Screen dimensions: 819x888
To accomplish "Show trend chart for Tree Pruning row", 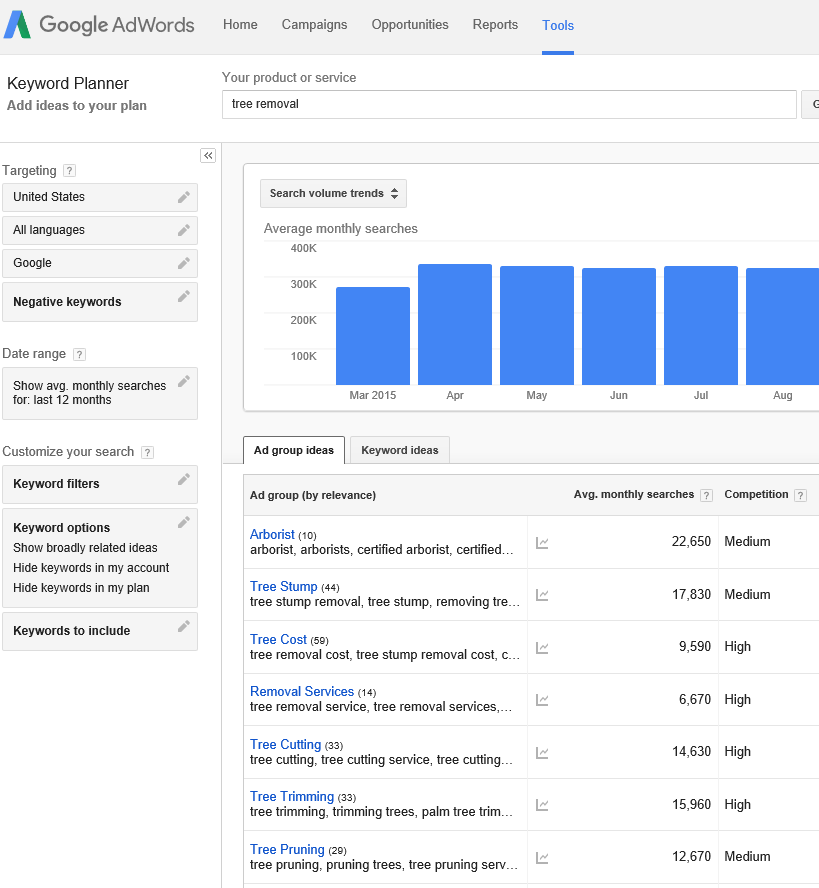I will [542, 857].
